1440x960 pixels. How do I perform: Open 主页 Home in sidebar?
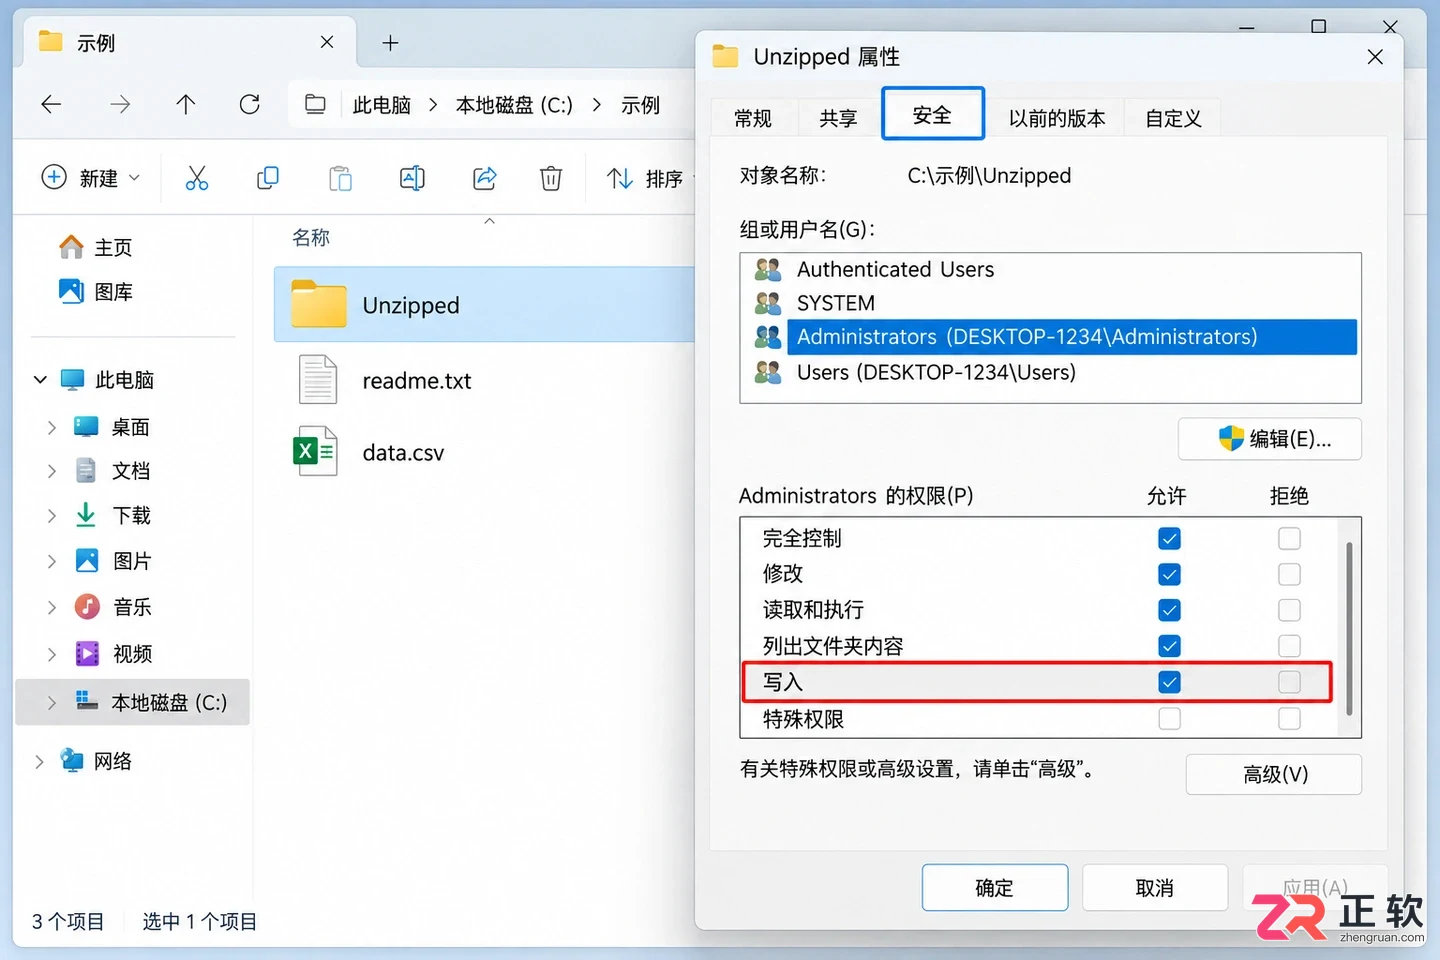coord(96,247)
